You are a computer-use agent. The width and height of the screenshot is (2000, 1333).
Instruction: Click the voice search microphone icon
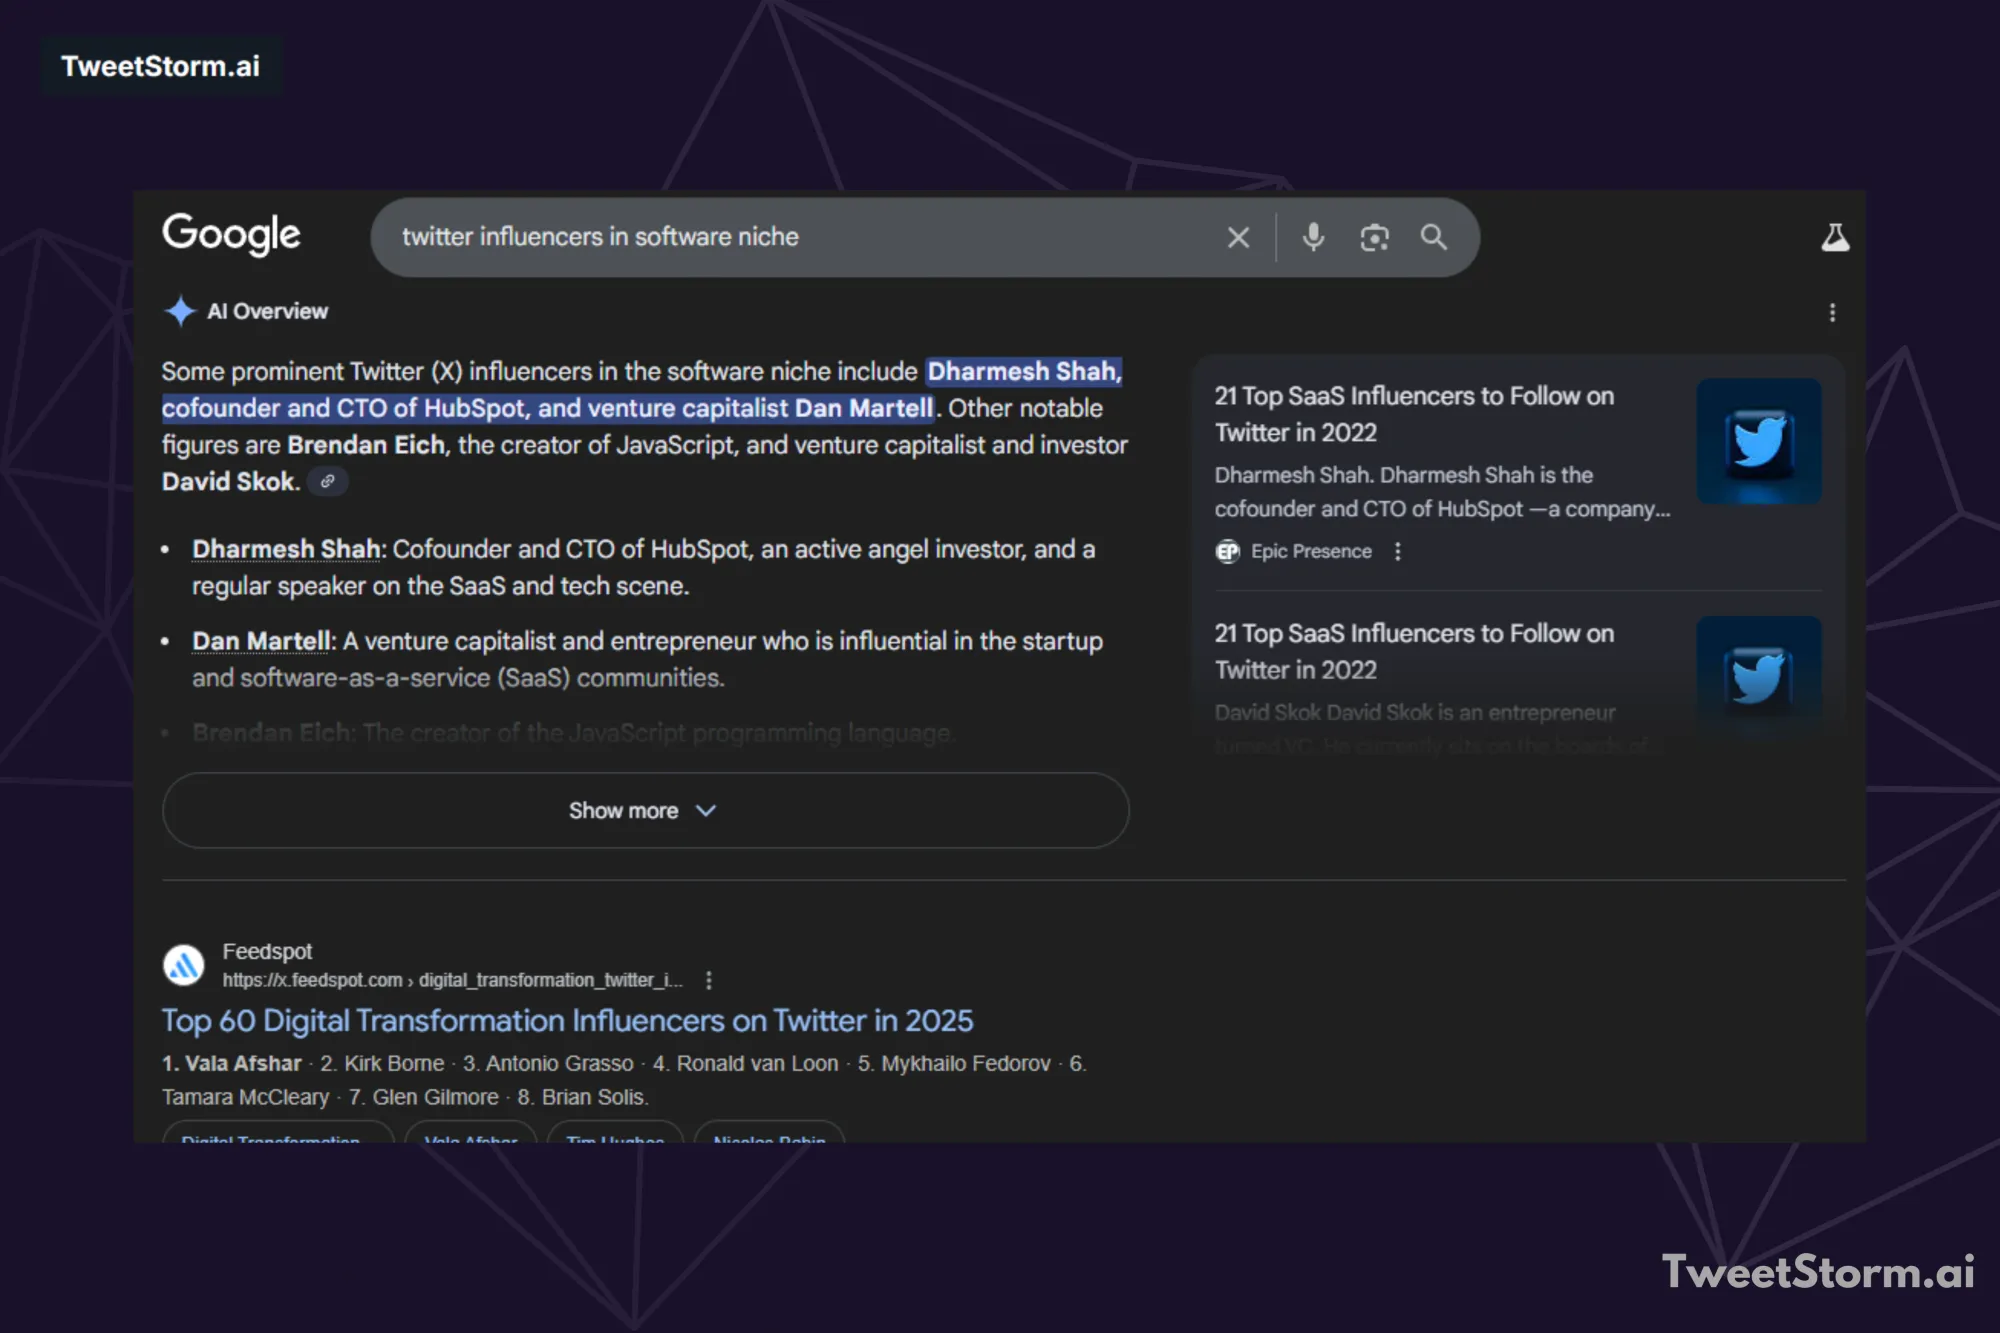click(1313, 237)
